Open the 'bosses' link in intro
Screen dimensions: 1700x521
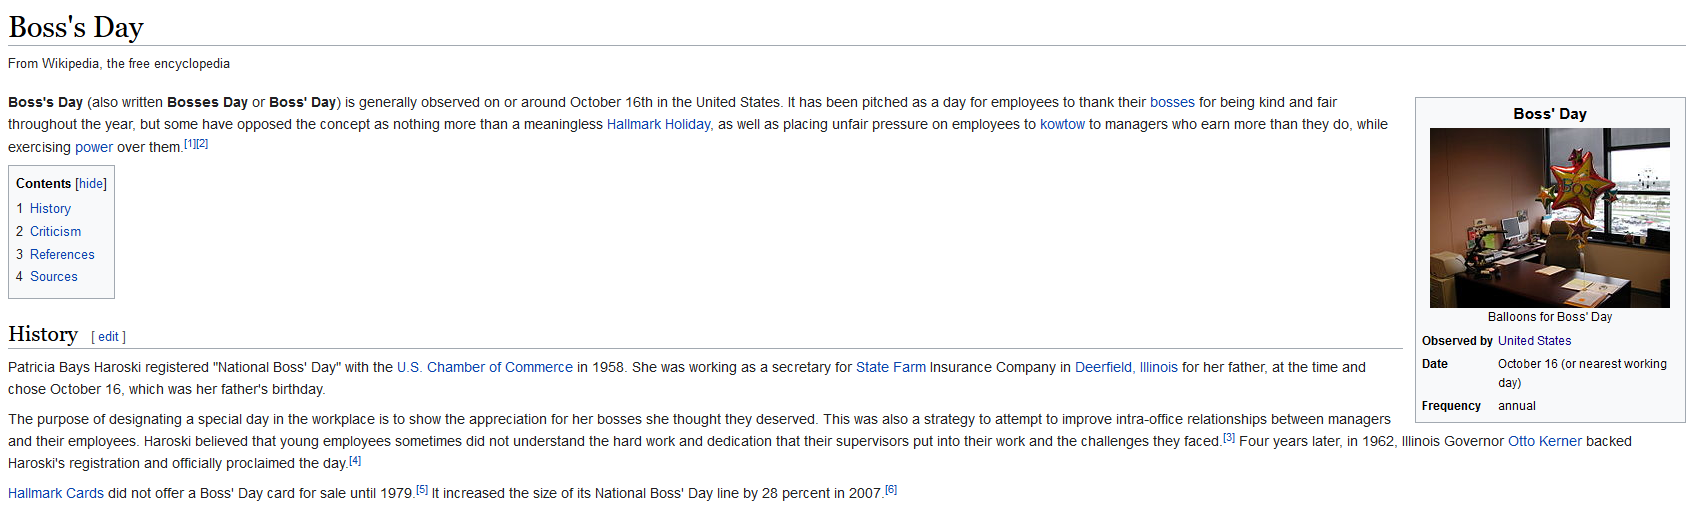pyautogui.click(x=1172, y=102)
